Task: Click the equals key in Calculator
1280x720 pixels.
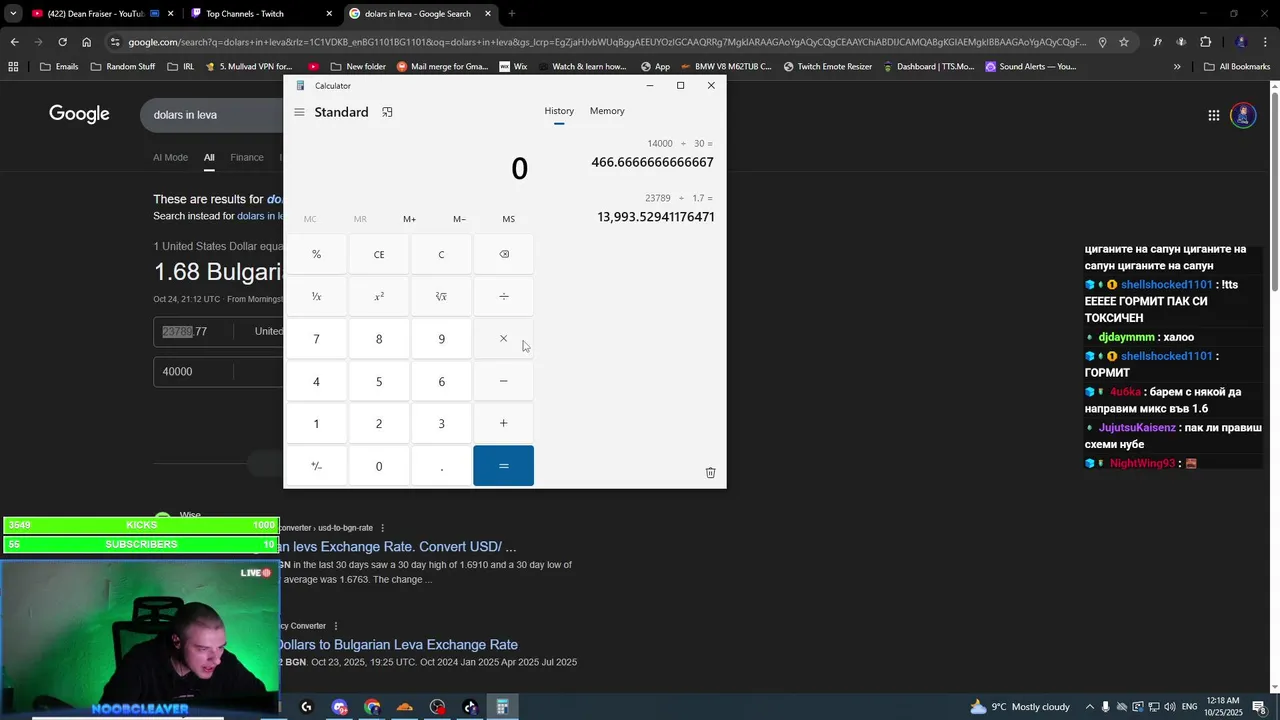Action: (503, 466)
